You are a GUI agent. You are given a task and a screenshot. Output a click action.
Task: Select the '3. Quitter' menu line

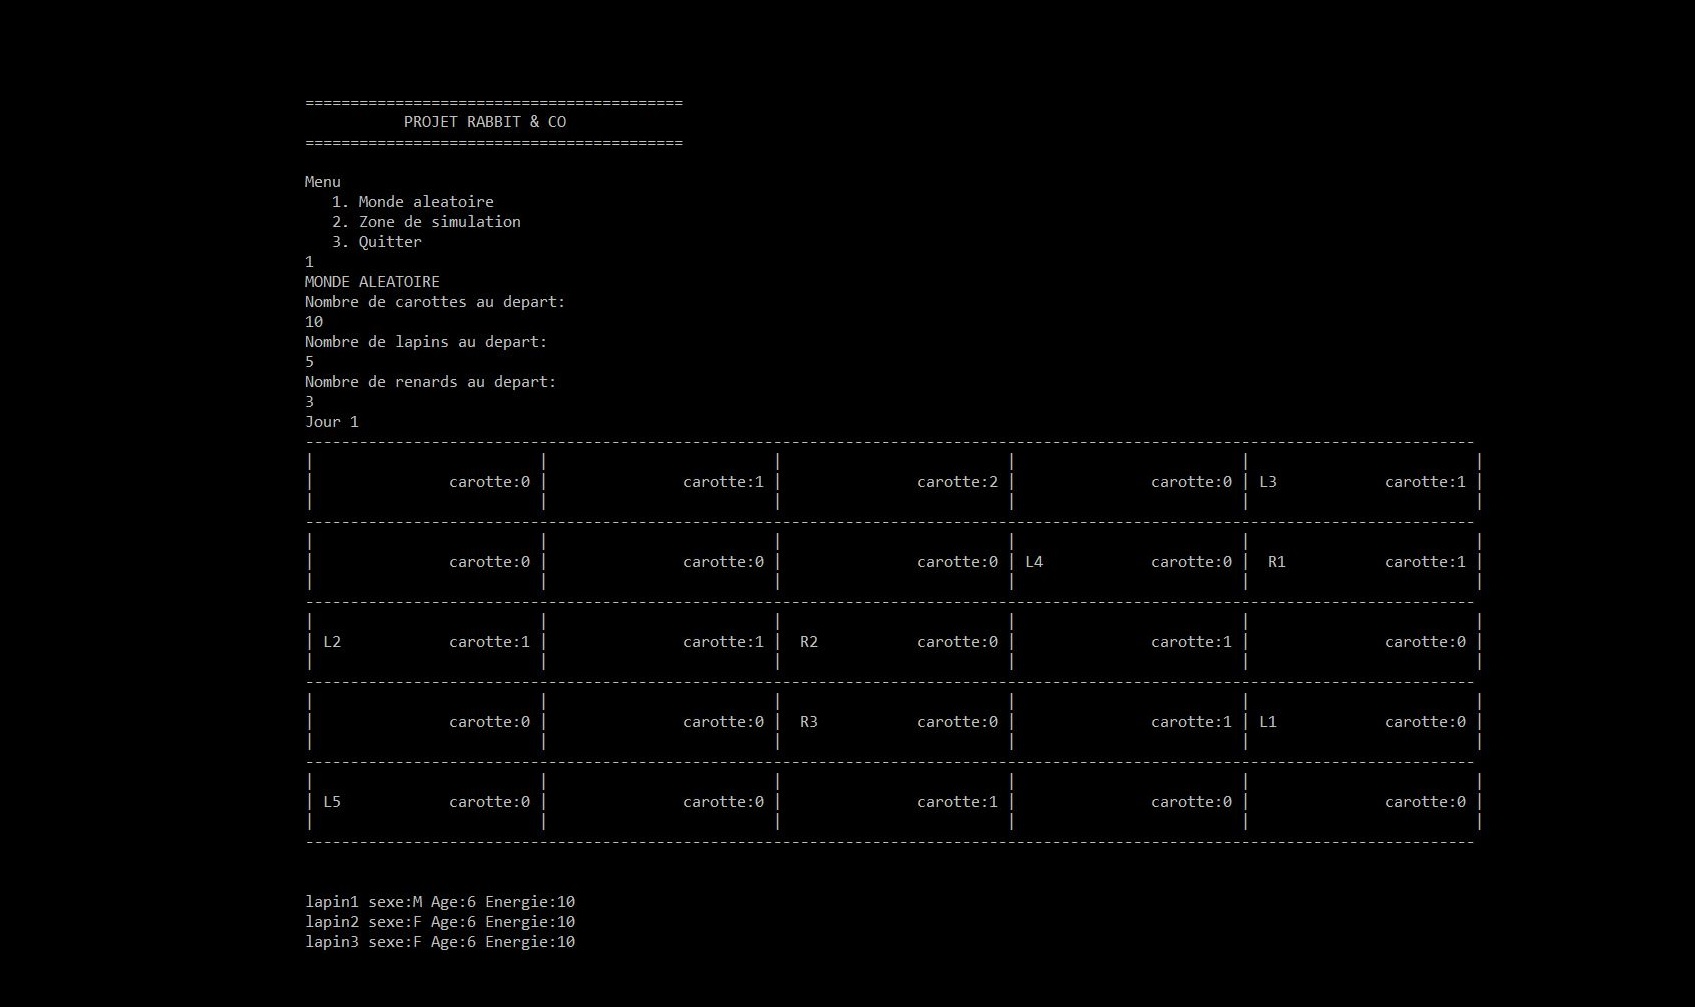pyautogui.click(x=377, y=242)
